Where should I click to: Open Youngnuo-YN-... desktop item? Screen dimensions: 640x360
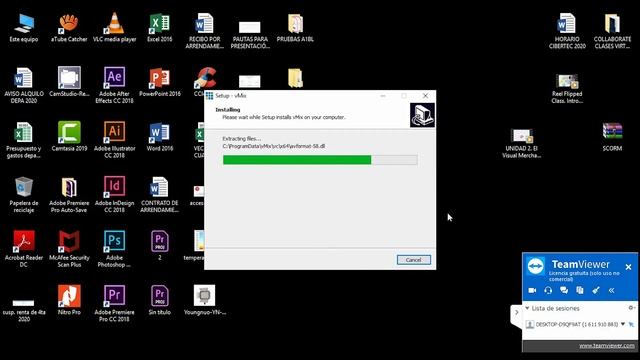tap(204, 300)
